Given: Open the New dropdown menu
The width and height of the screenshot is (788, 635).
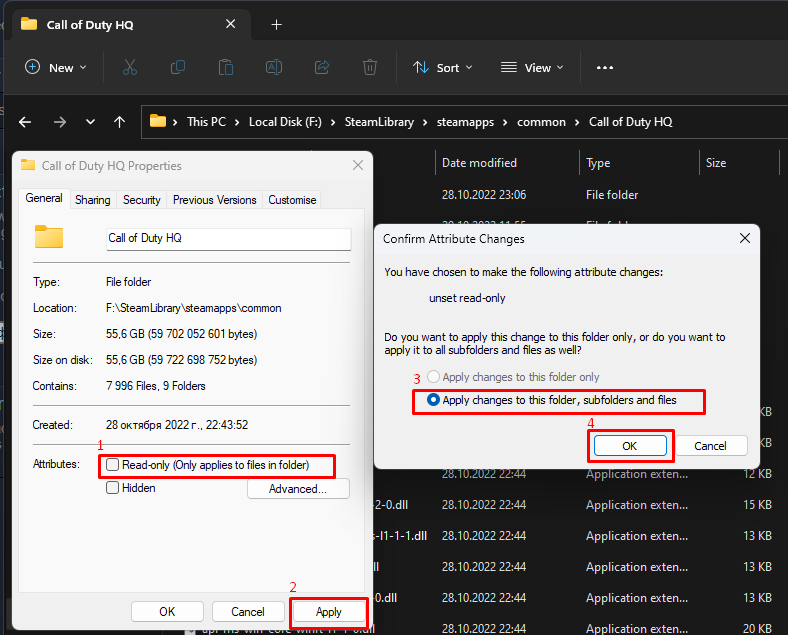Looking at the screenshot, I should point(56,67).
